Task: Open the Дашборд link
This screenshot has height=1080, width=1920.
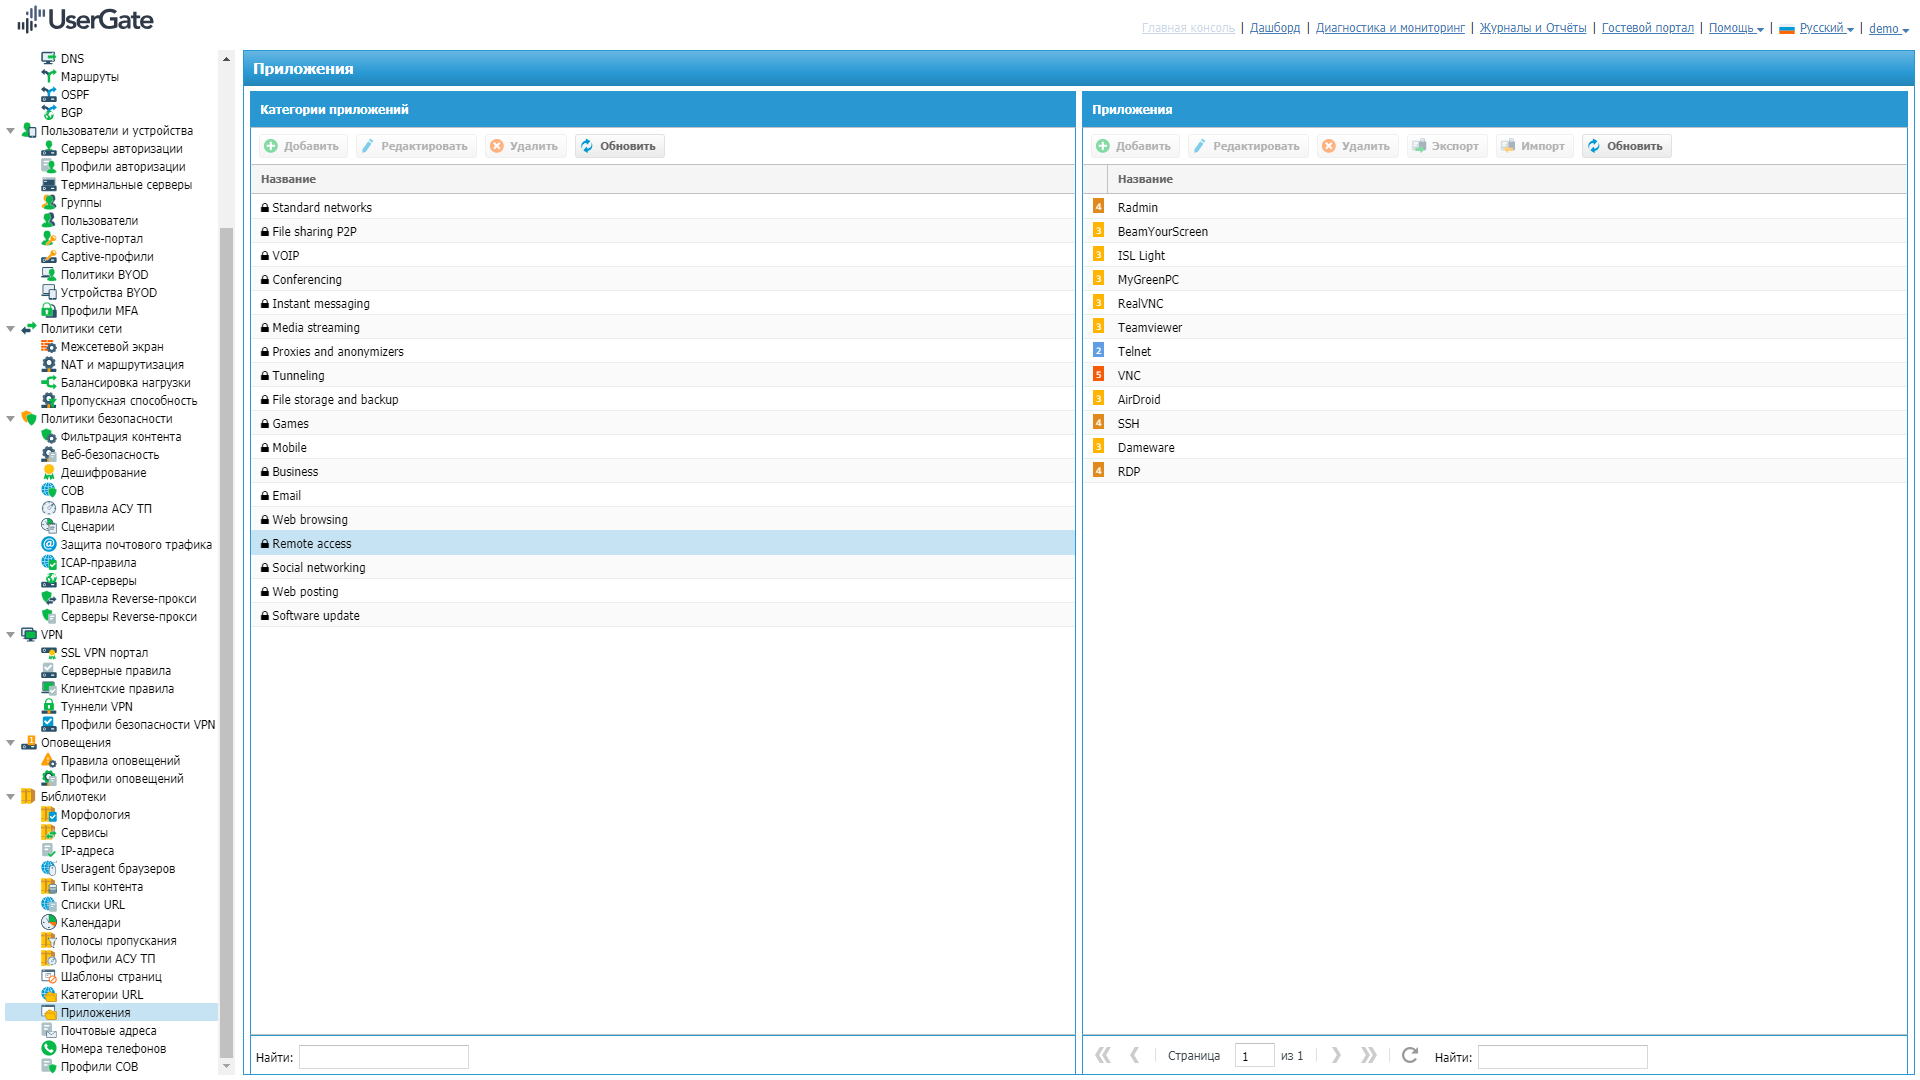Action: pyautogui.click(x=1274, y=28)
